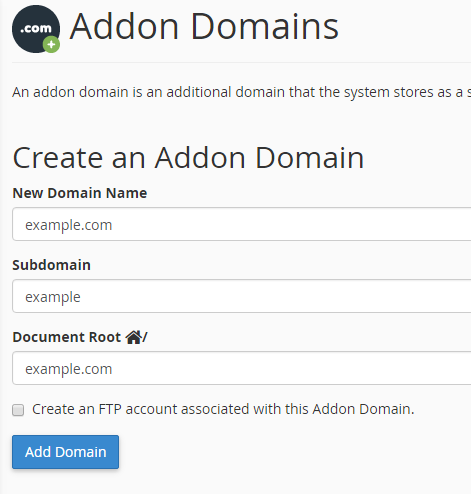The width and height of the screenshot is (471, 494).
Task: Enable the Create an FTP account checkbox
Action: (x=18, y=410)
